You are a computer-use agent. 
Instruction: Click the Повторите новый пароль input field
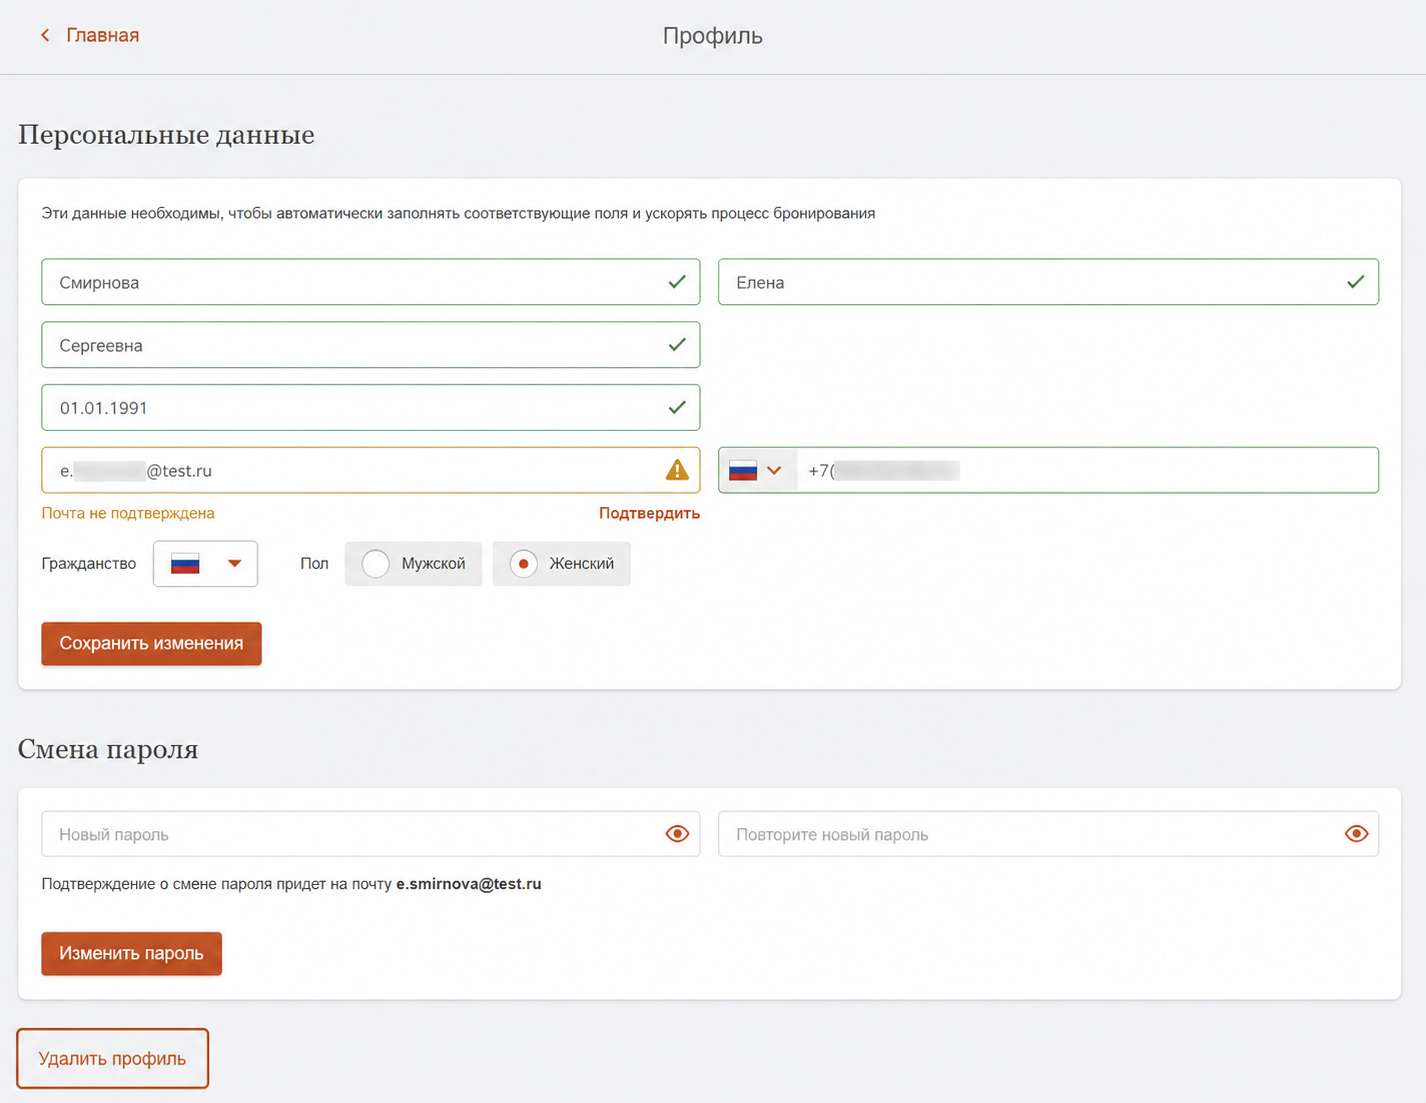(x=1048, y=834)
